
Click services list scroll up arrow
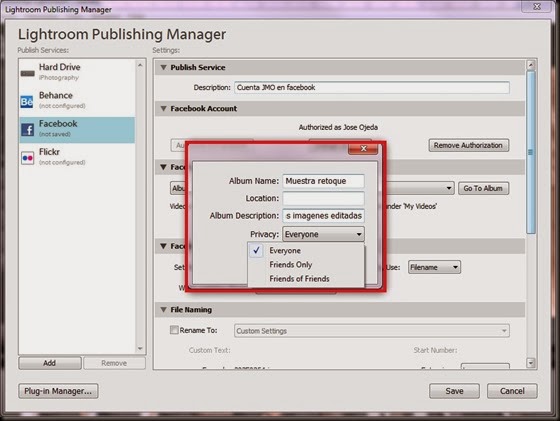[x=140, y=65]
